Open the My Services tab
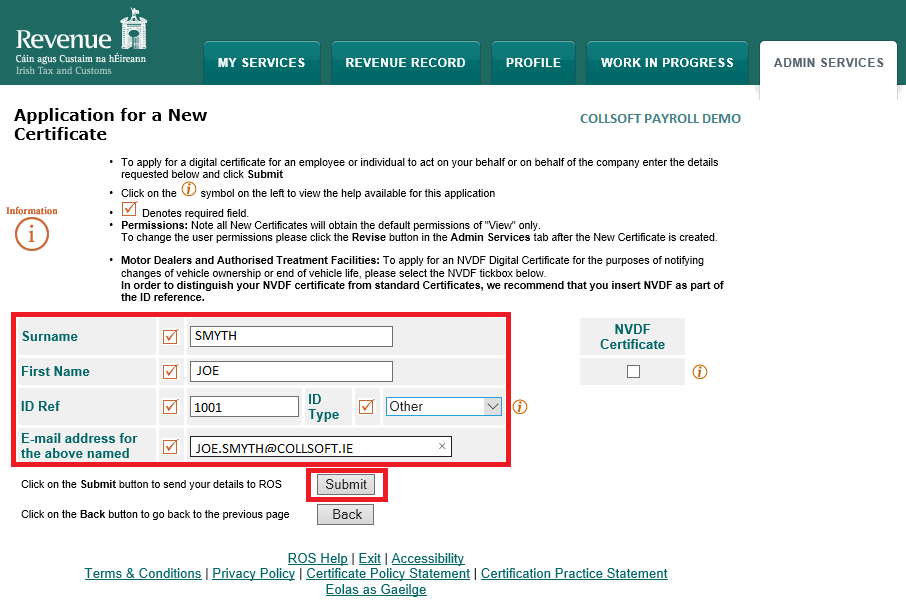The width and height of the screenshot is (906, 603). click(x=261, y=63)
